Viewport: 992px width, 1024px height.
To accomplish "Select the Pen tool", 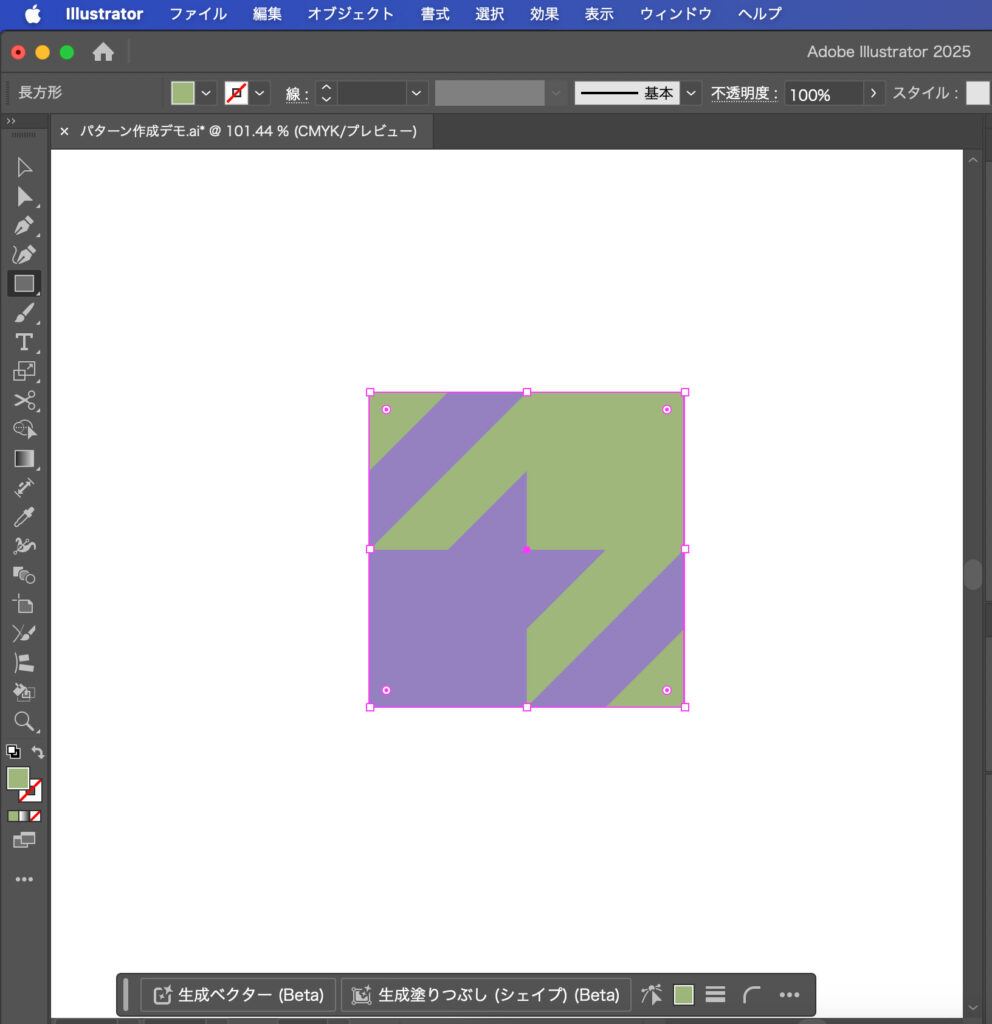I will 24,226.
